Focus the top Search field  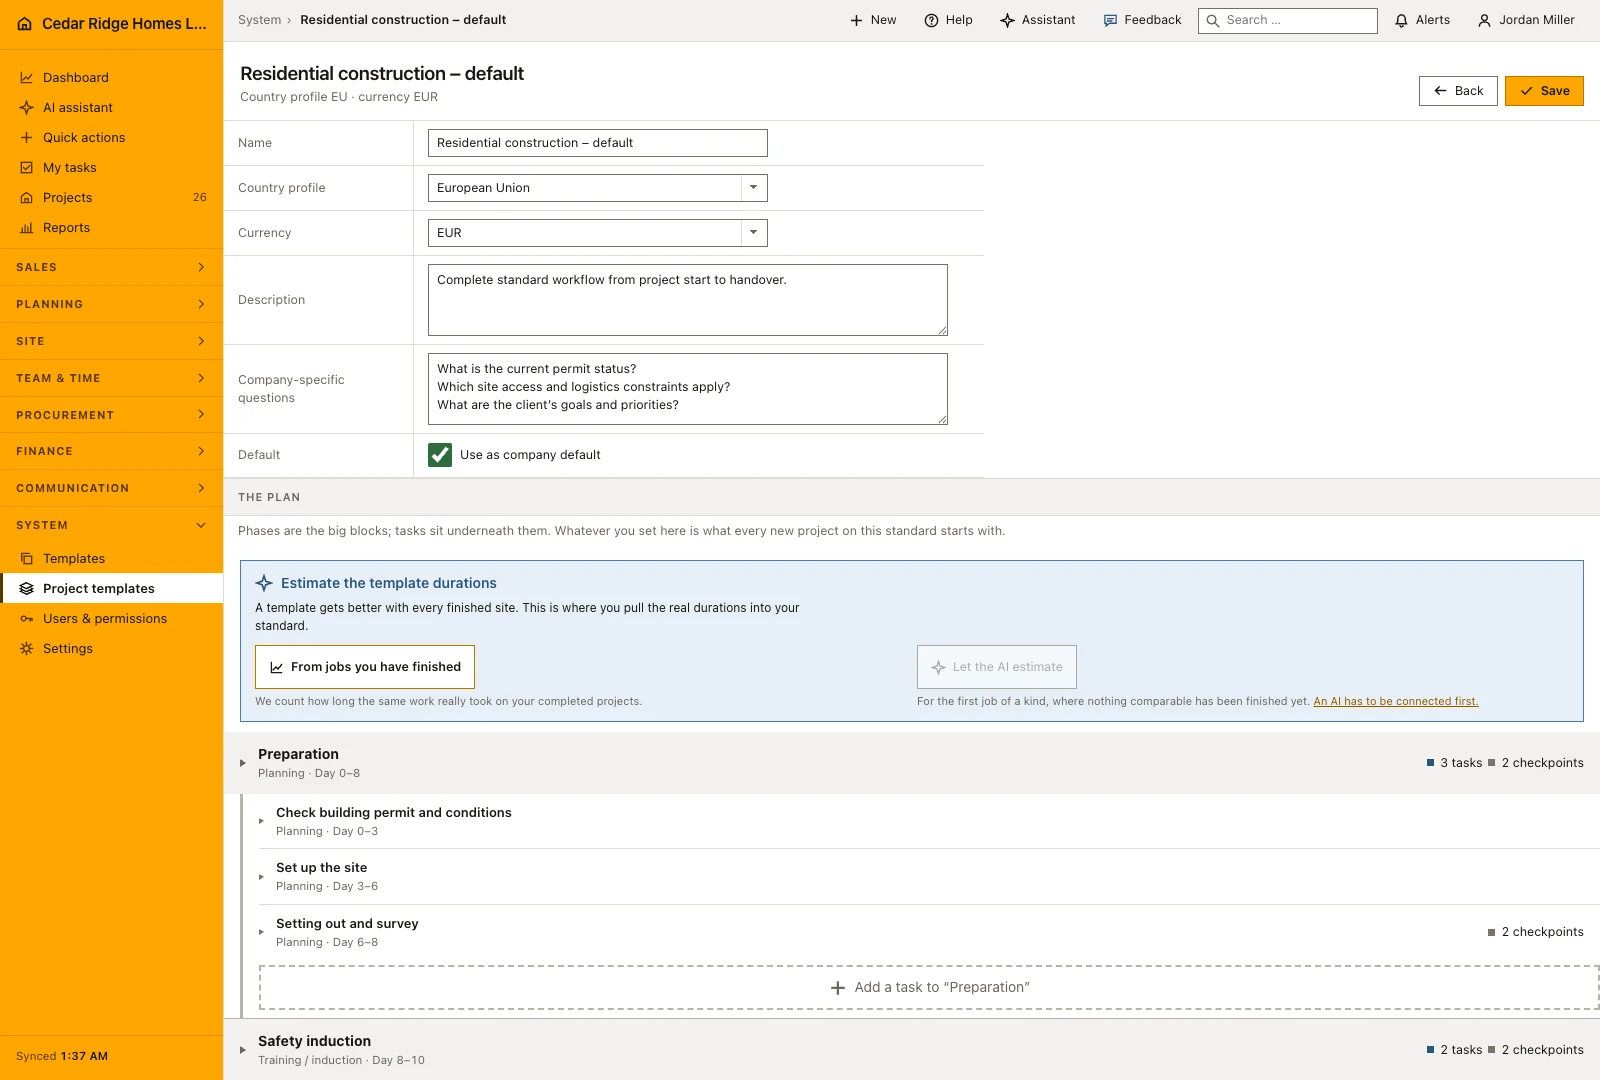click(x=1288, y=21)
